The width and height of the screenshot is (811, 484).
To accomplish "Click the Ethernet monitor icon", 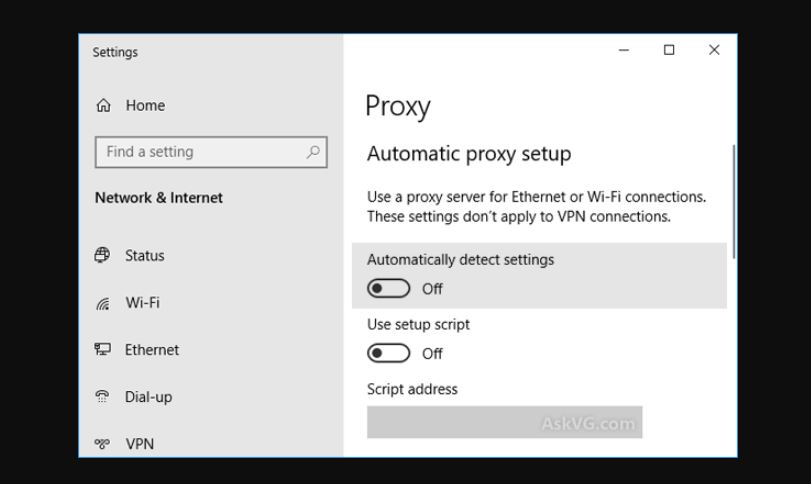I will coord(102,350).
